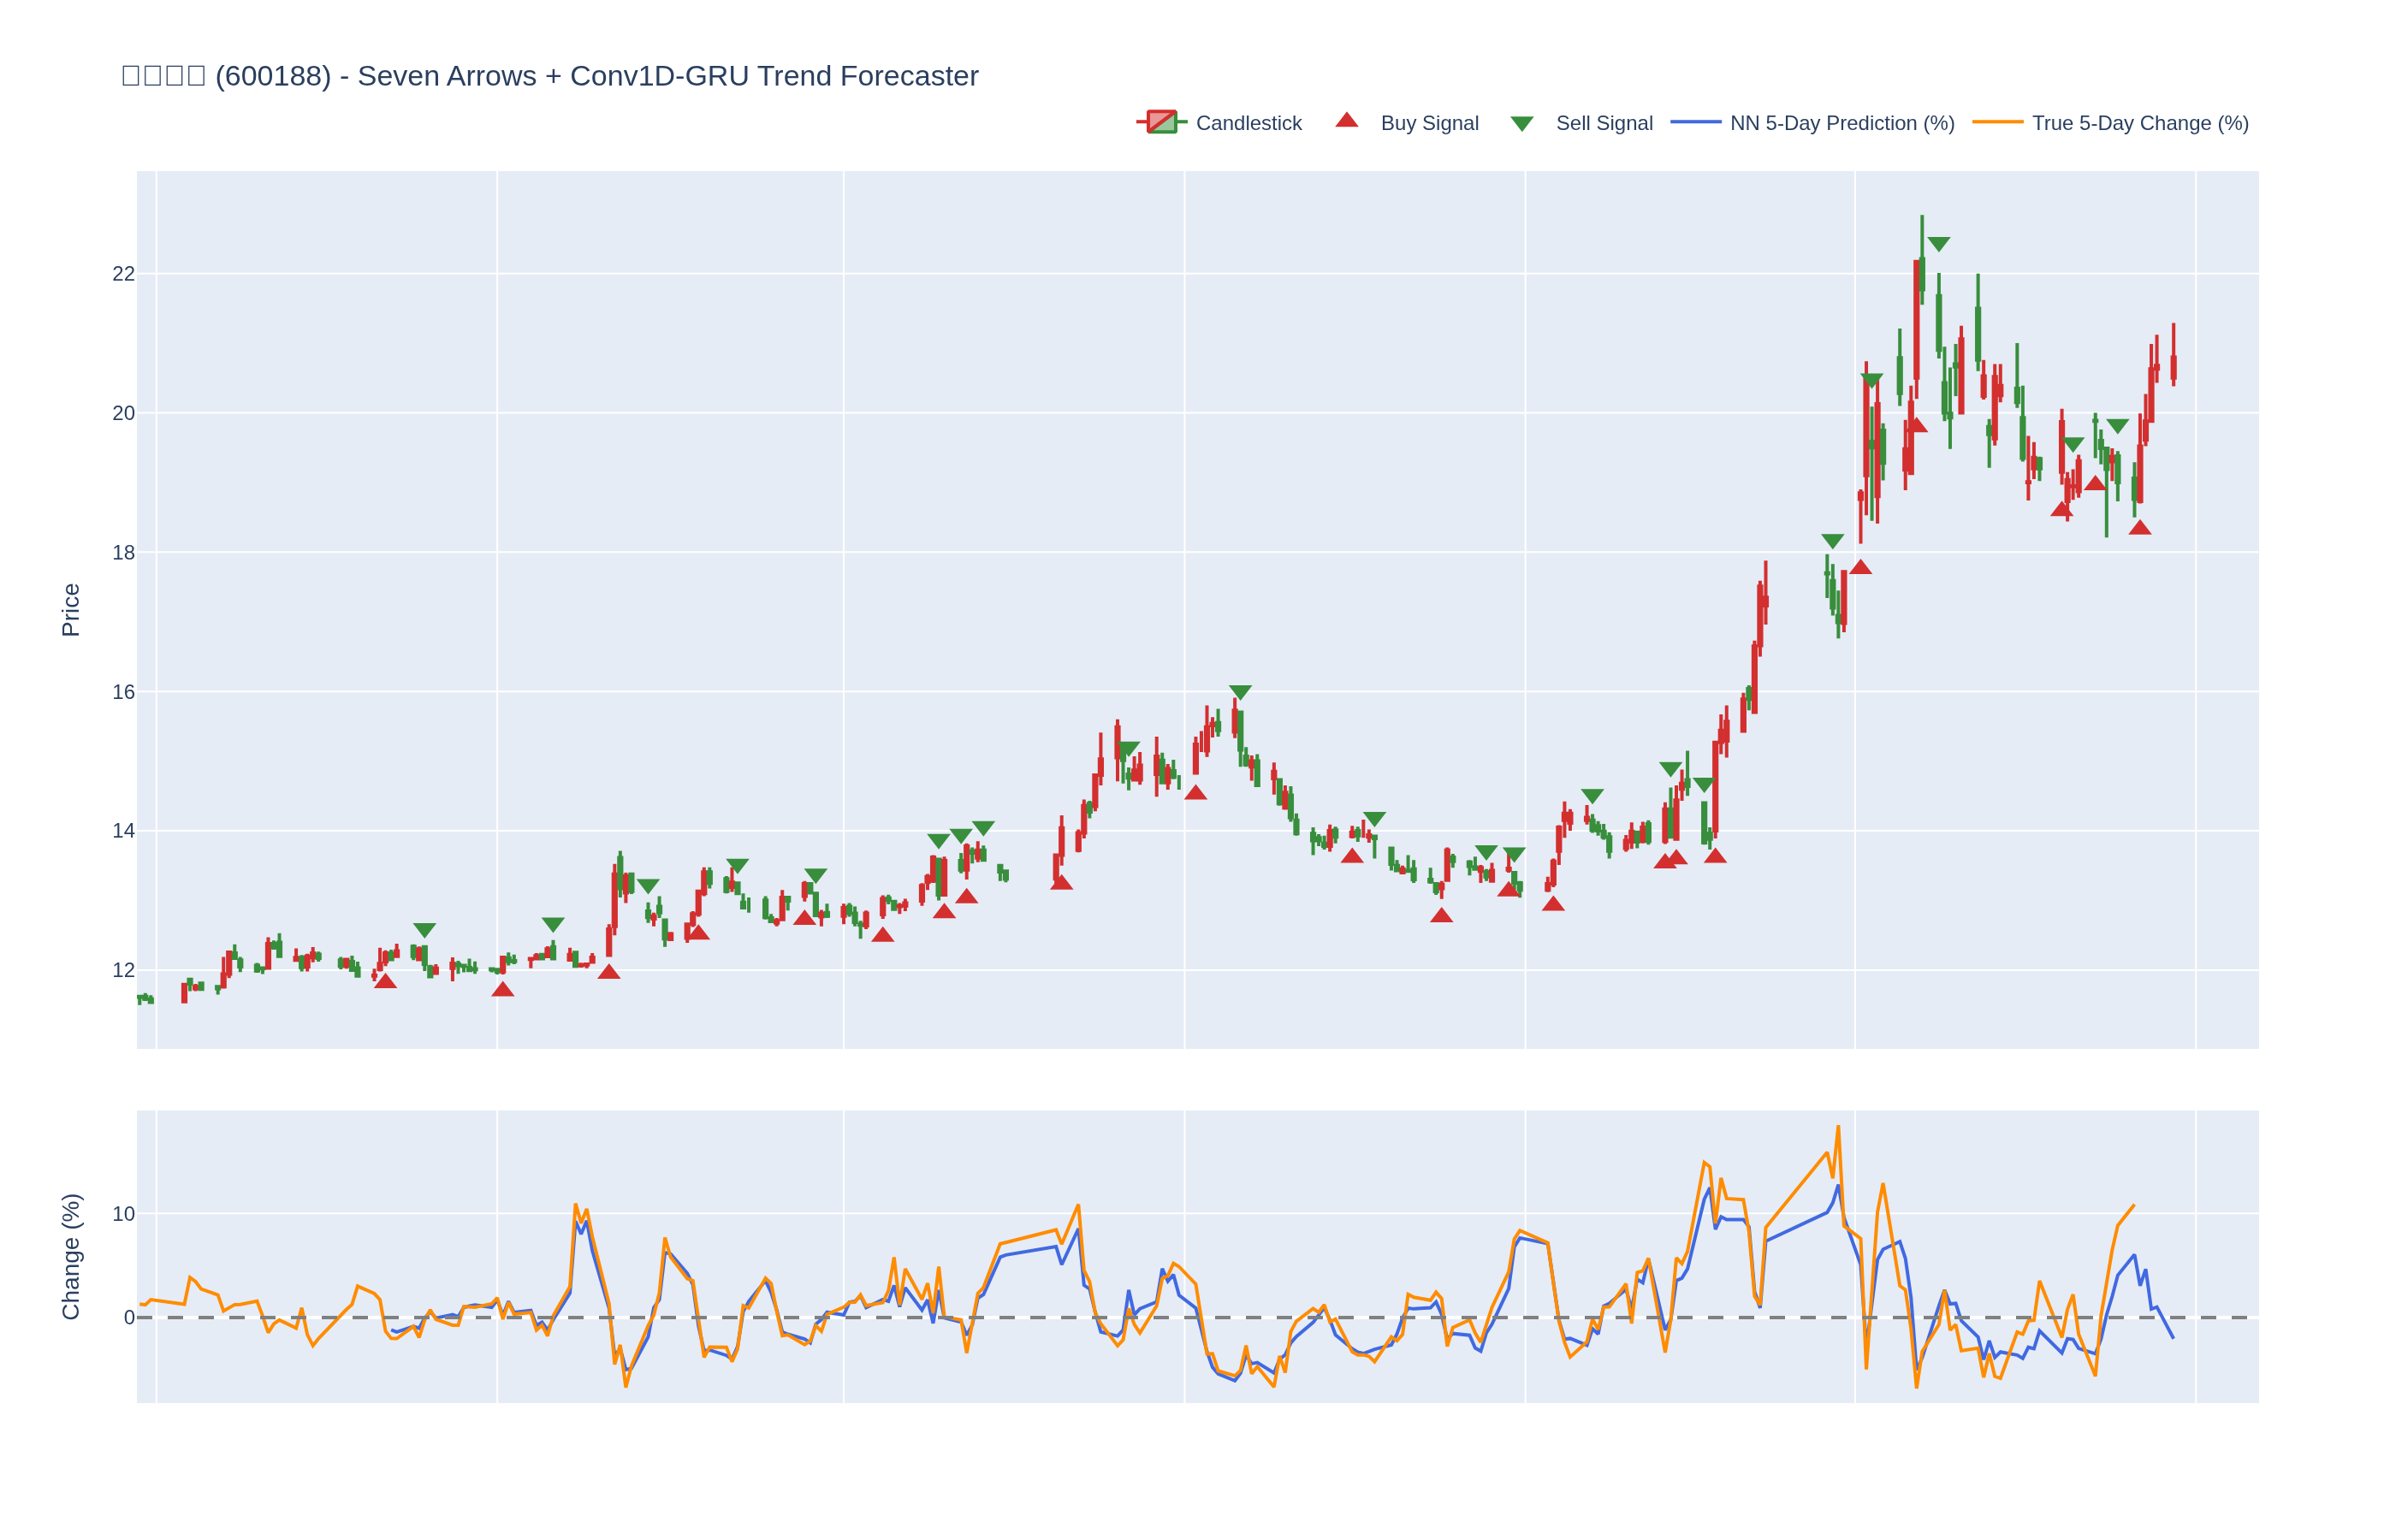Image resolution: width=2396 pixels, height=1540 pixels.
Task: Click the sell signal marker just above 18
Action: click(x=1832, y=541)
